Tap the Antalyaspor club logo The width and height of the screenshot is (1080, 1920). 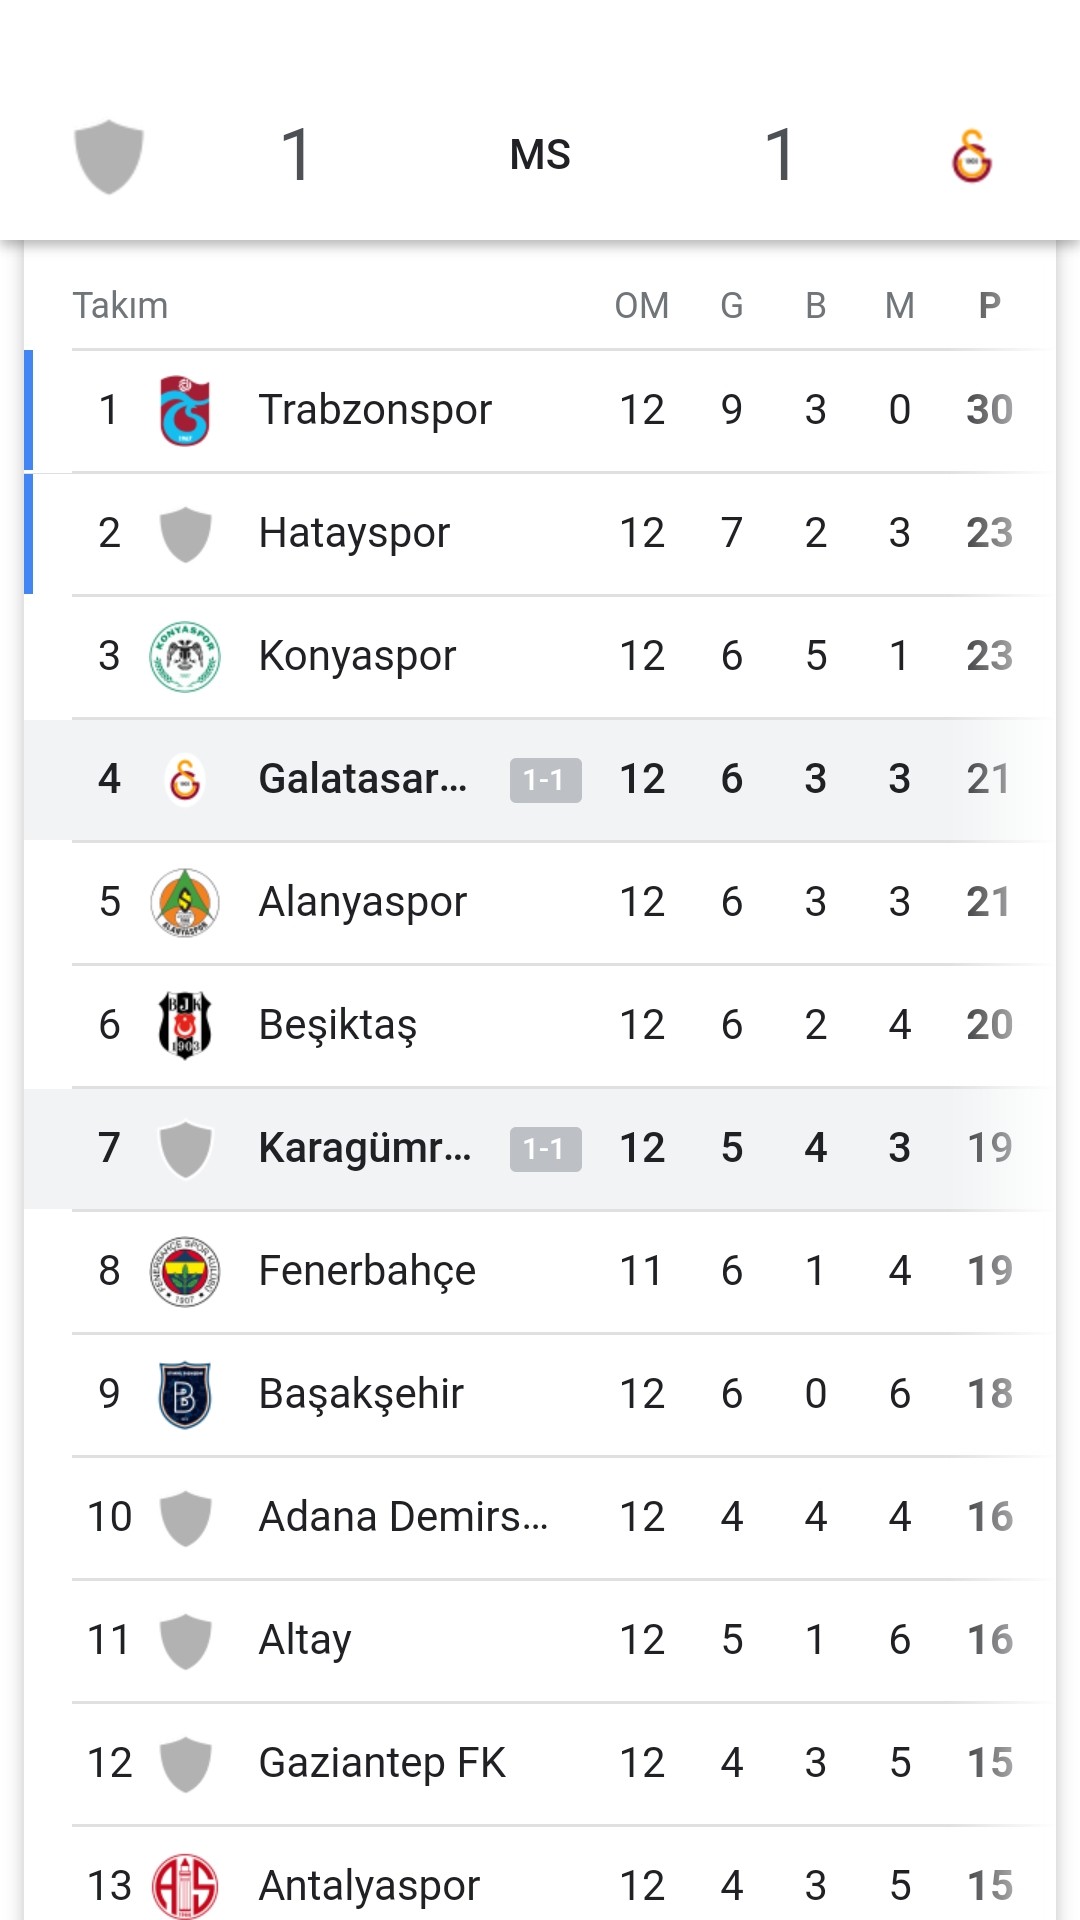(185, 1886)
